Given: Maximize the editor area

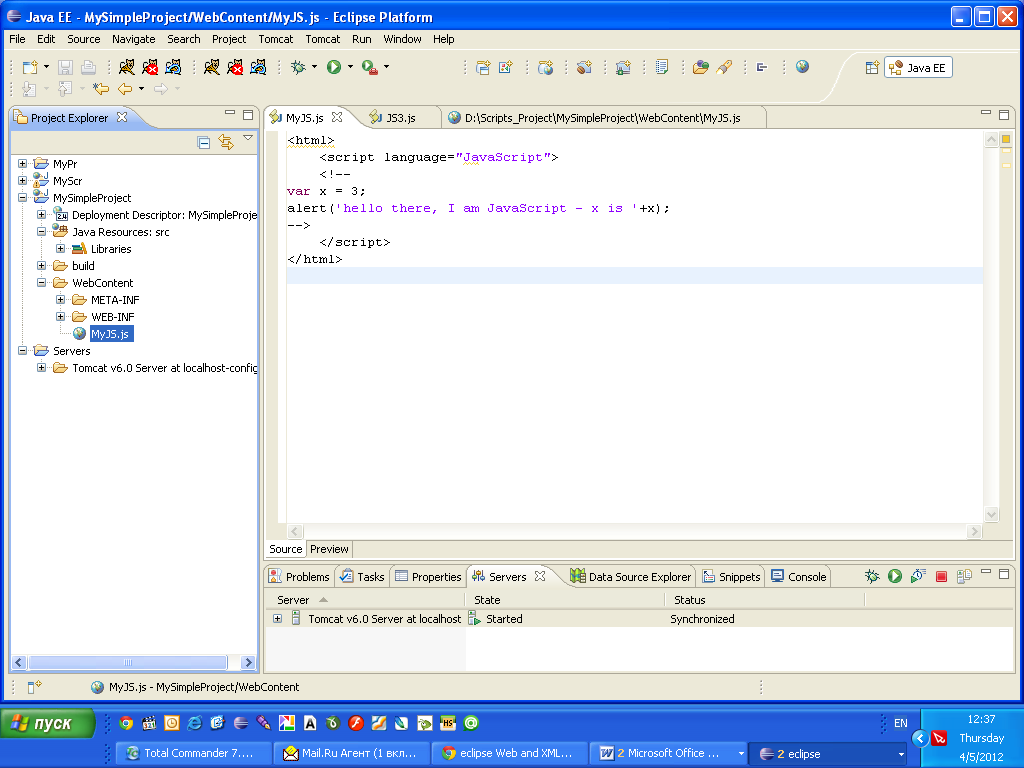Looking at the screenshot, I should click(1004, 114).
